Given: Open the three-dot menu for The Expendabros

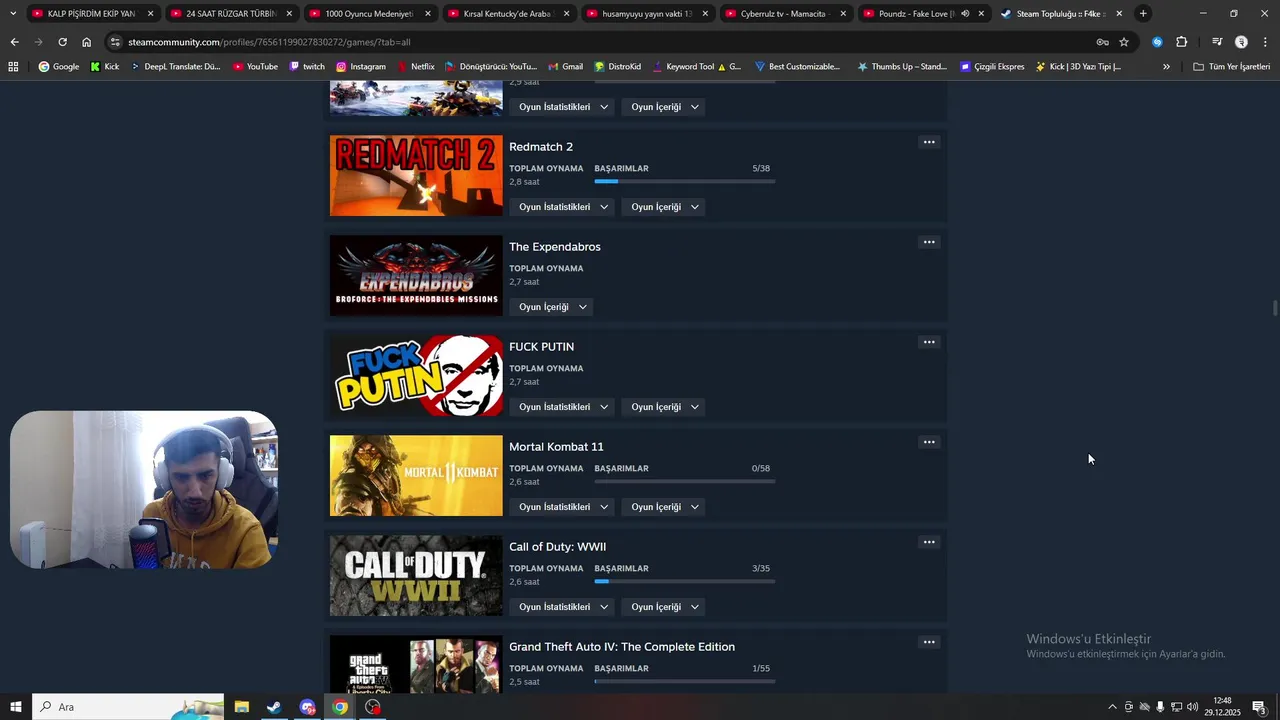Looking at the screenshot, I should click(x=929, y=242).
